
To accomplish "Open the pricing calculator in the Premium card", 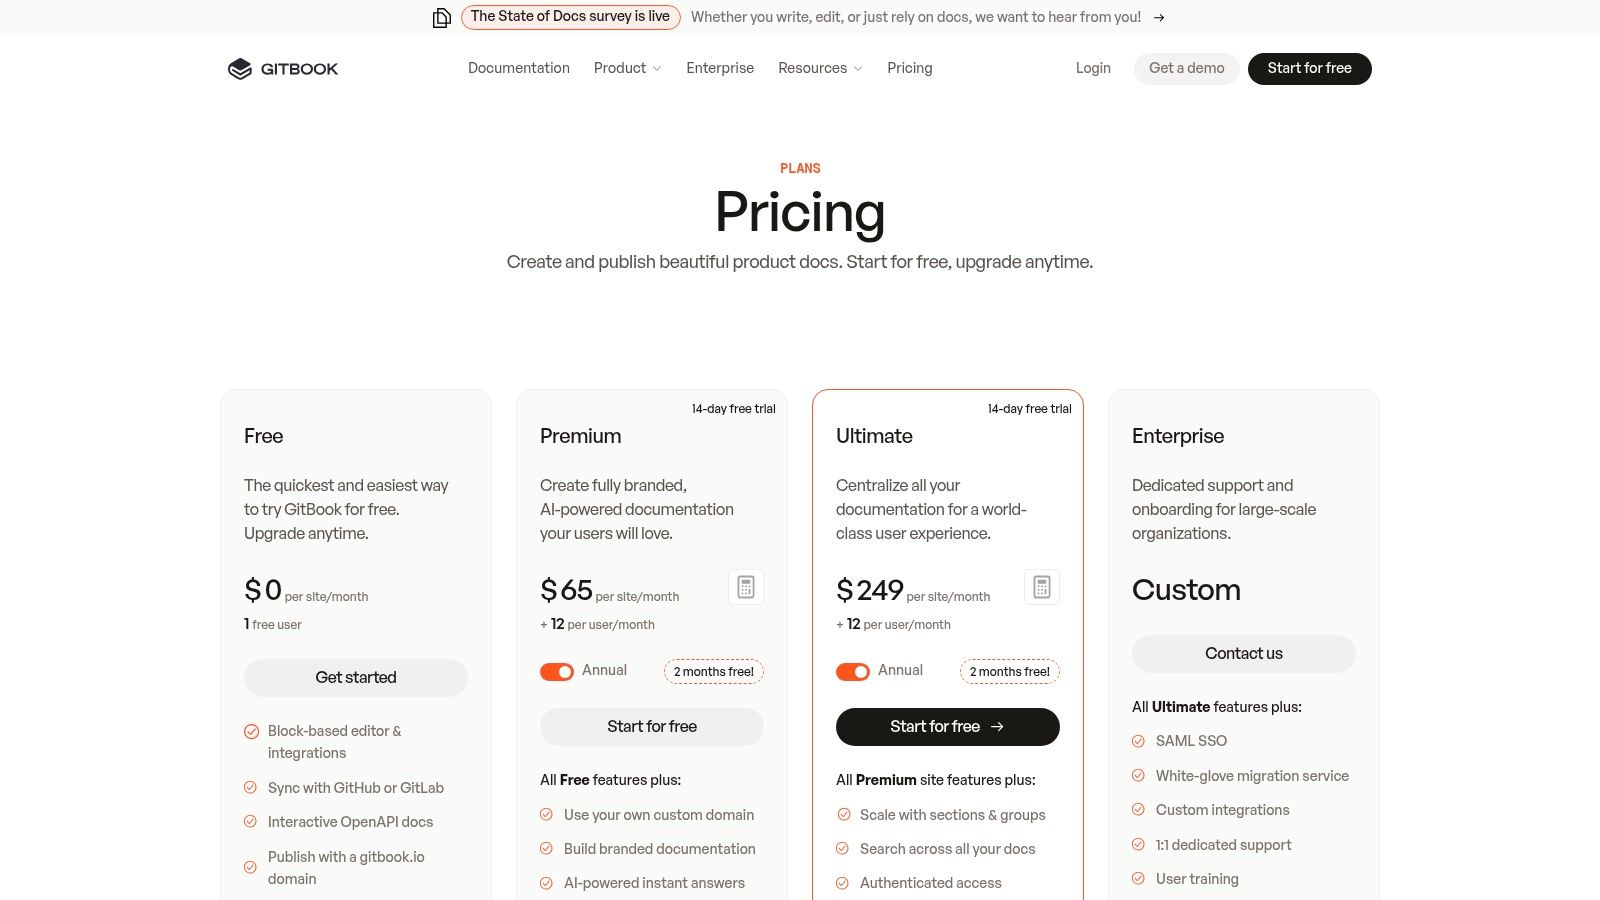I will click(746, 587).
